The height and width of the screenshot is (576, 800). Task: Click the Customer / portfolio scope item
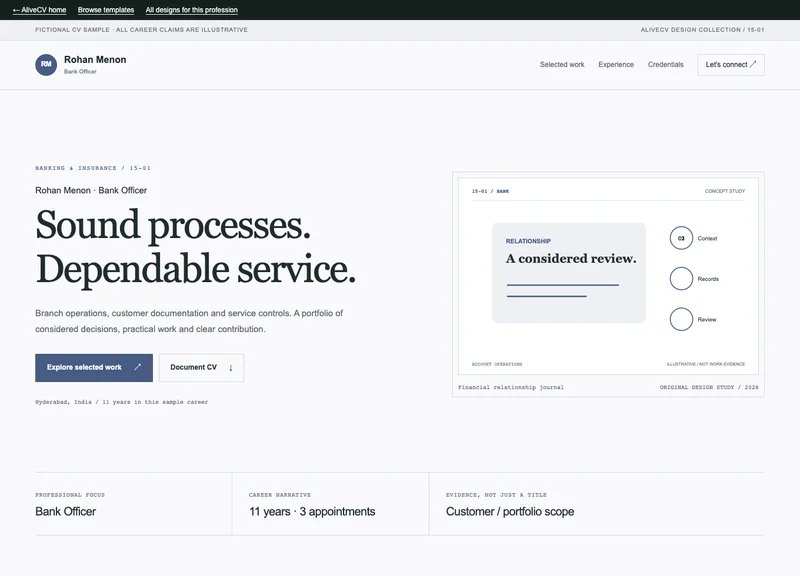click(510, 511)
